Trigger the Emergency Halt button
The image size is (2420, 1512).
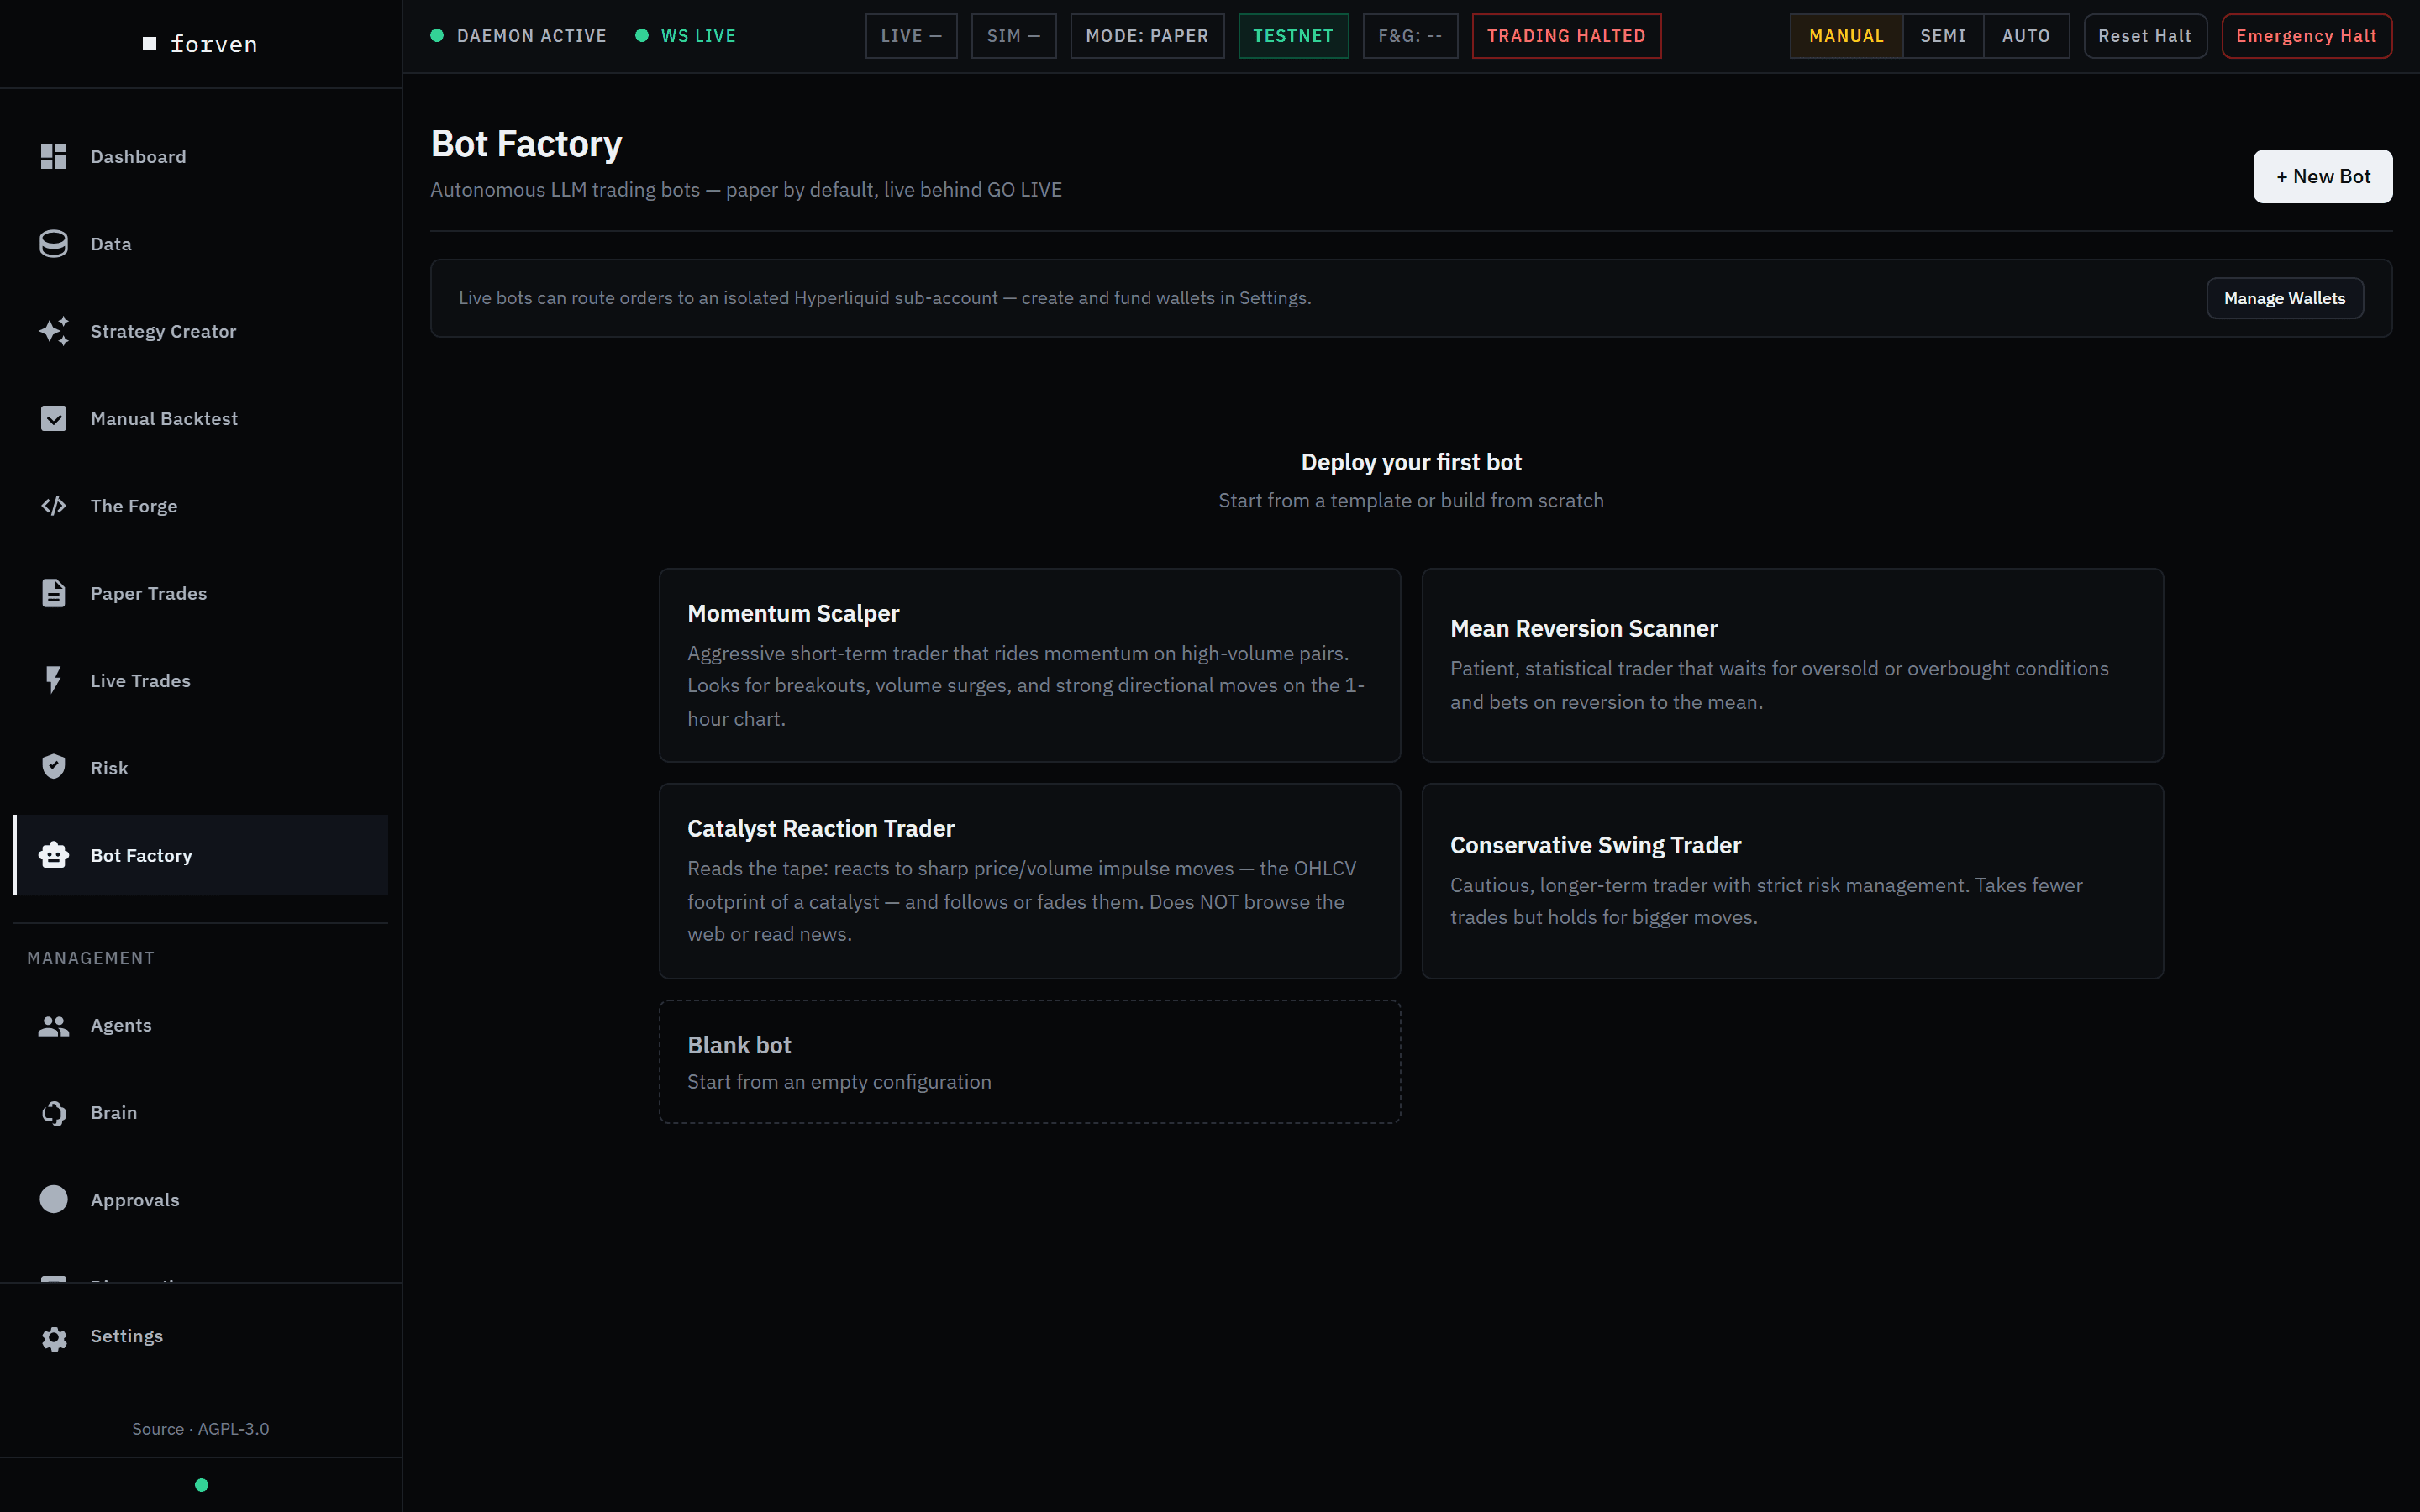[x=2306, y=36]
